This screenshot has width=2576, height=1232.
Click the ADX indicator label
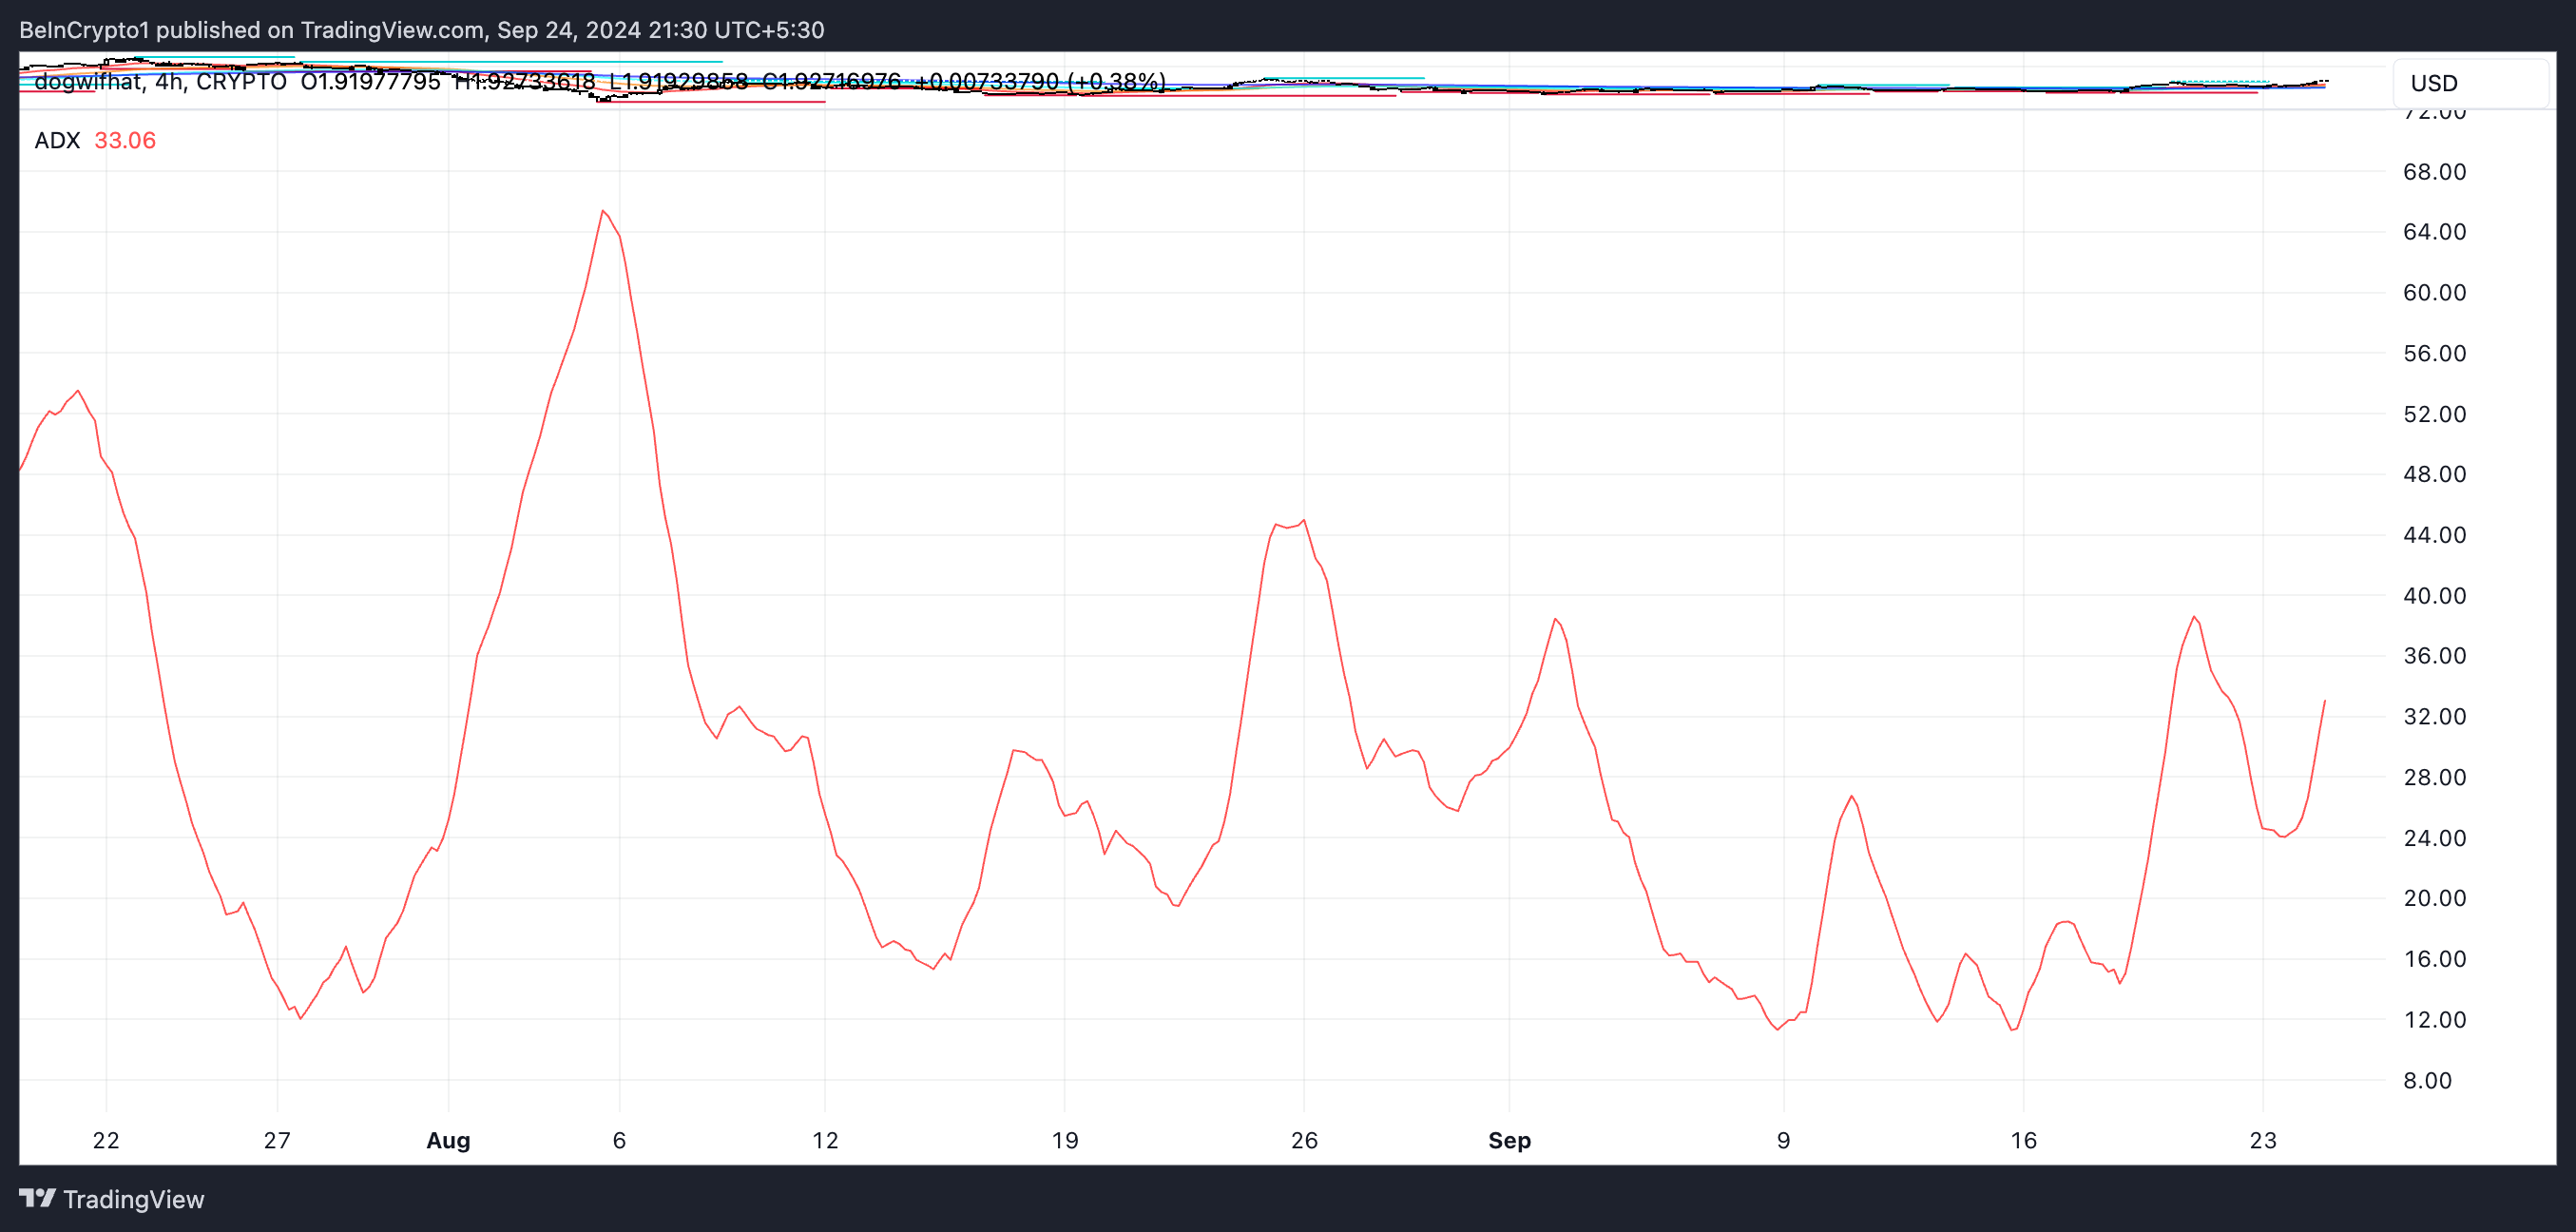pyautogui.click(x=57, y=140)
